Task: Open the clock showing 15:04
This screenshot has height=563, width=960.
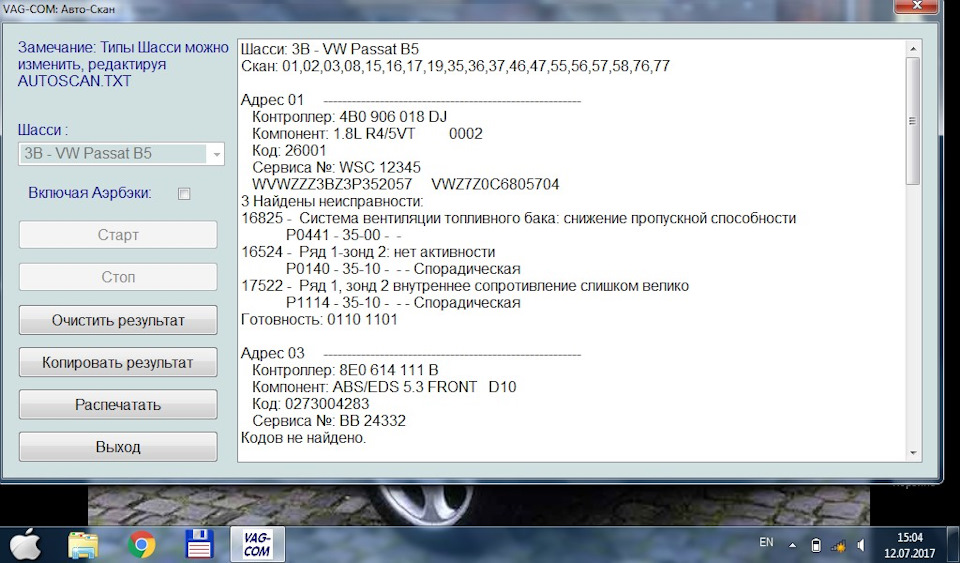Action: (910, 545)
